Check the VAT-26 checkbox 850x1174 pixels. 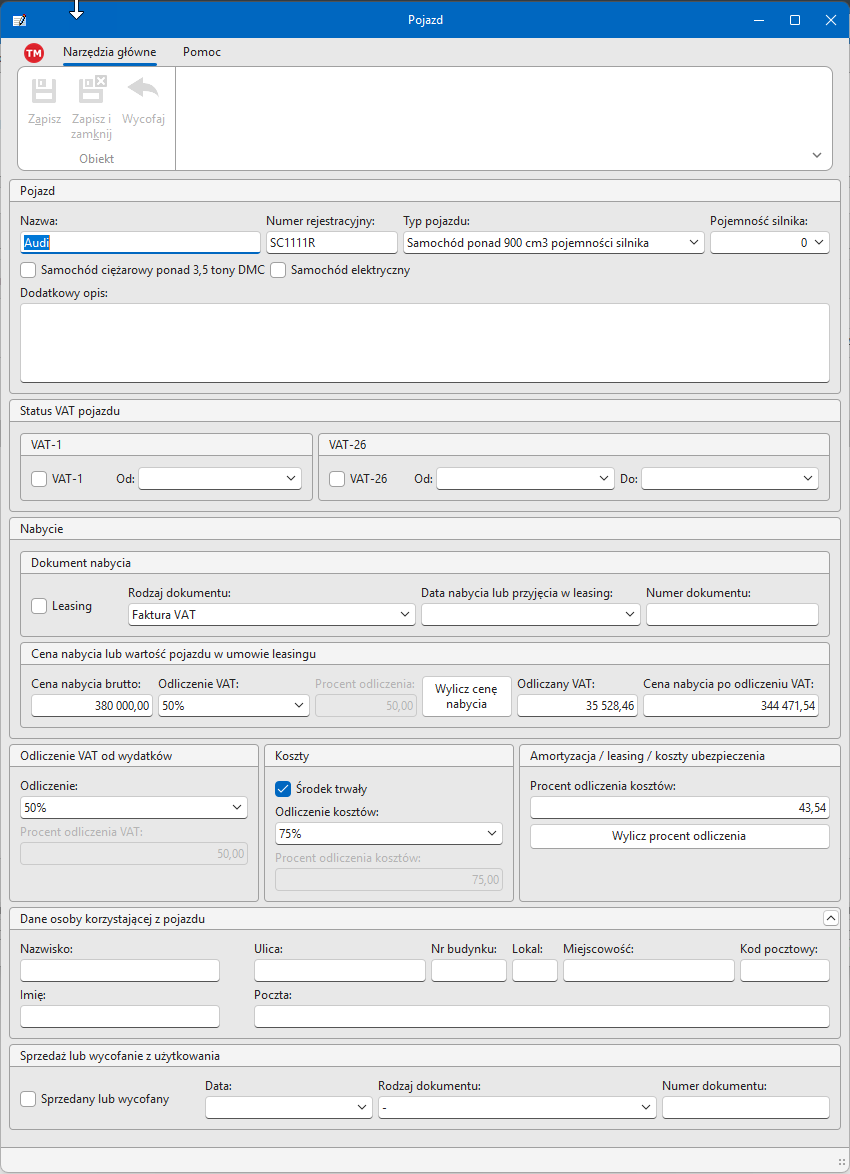click(338, 479)
